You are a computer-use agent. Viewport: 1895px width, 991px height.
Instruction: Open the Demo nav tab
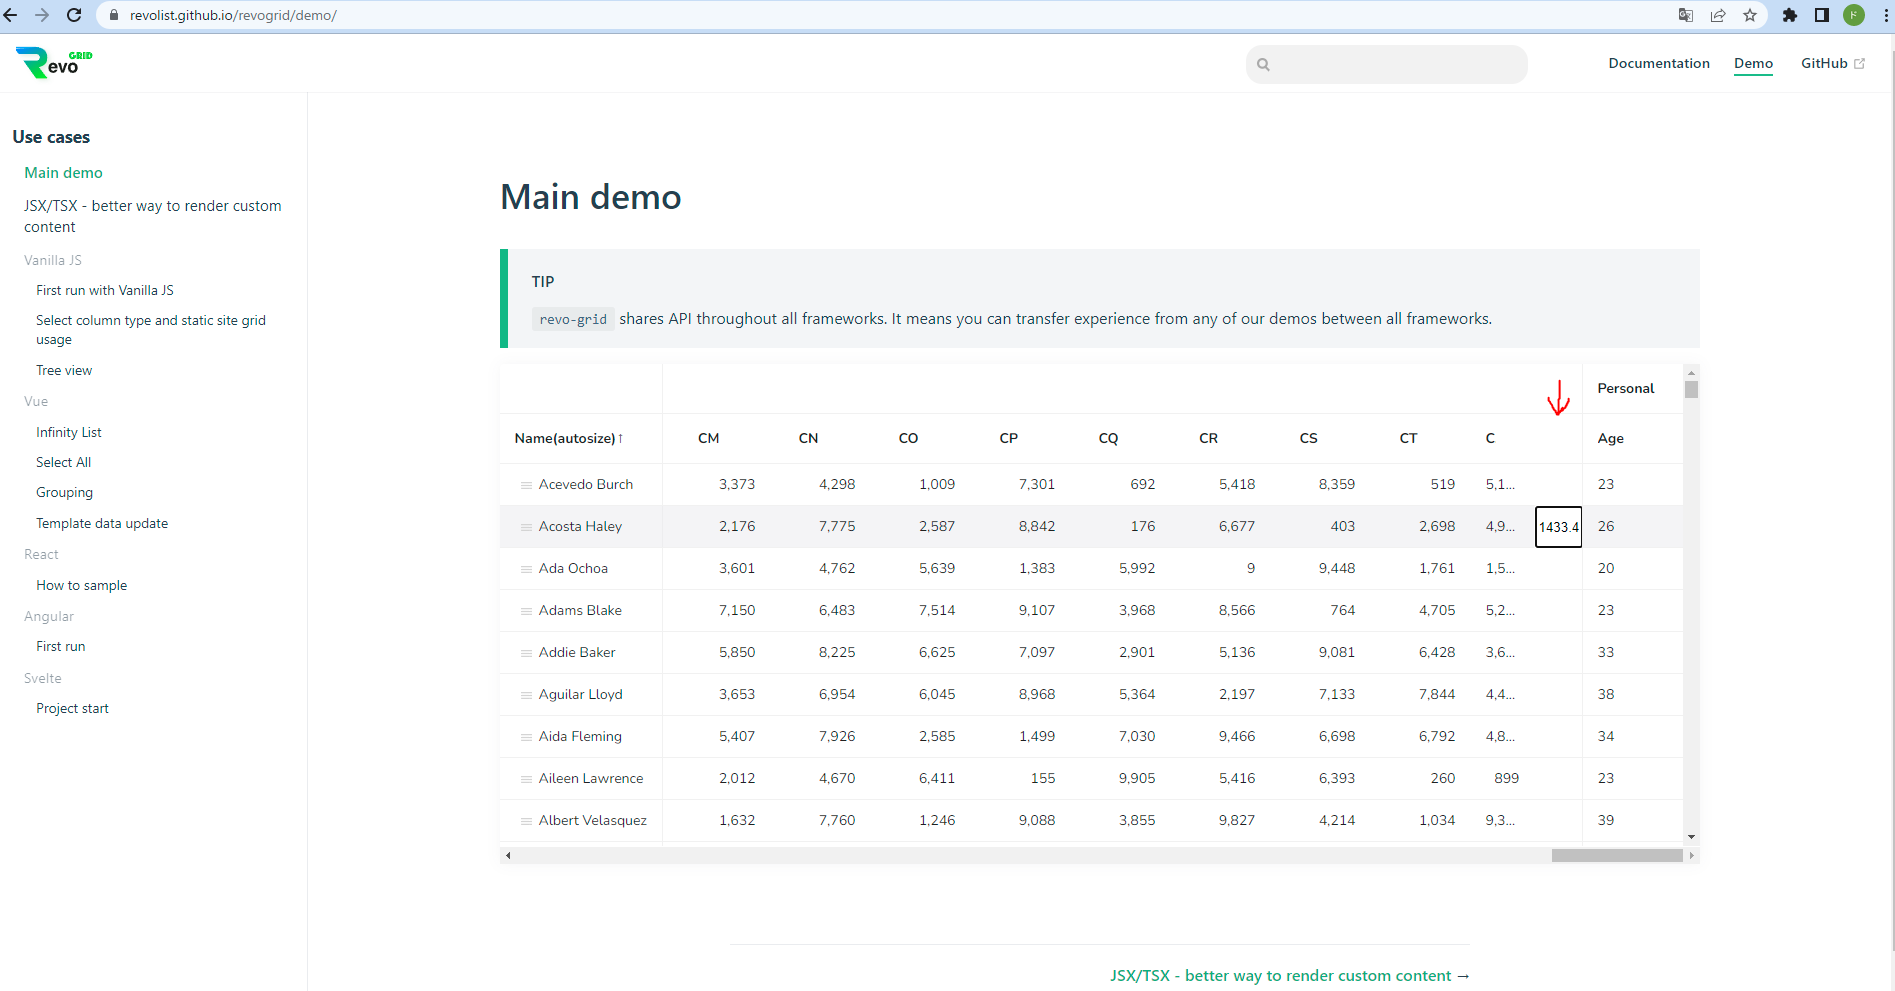[1753, 63]
